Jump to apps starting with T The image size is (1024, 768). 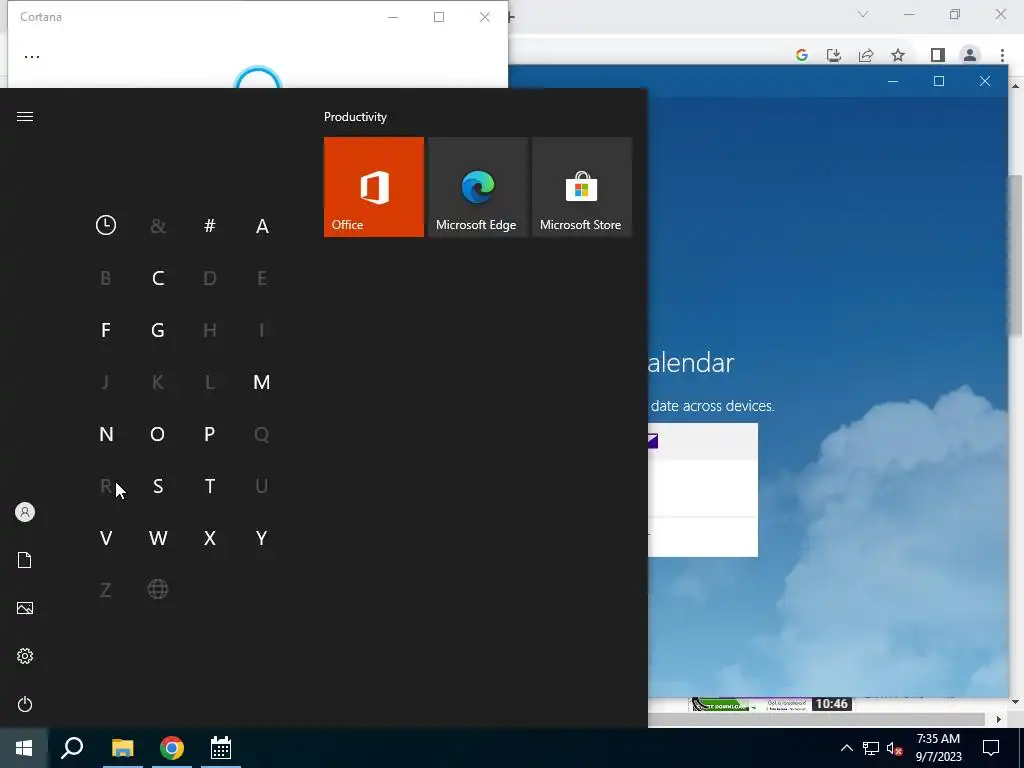(210, 486)
